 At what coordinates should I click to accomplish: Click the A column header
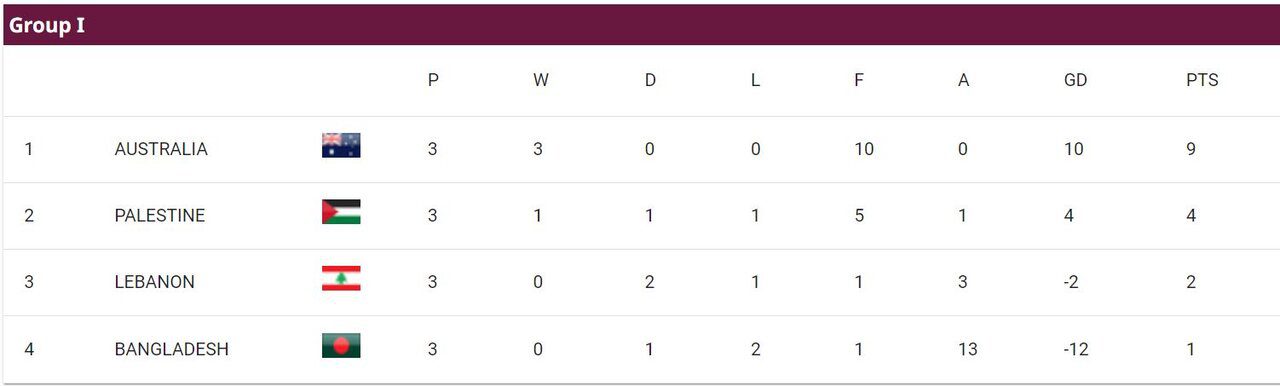point(964,80)
